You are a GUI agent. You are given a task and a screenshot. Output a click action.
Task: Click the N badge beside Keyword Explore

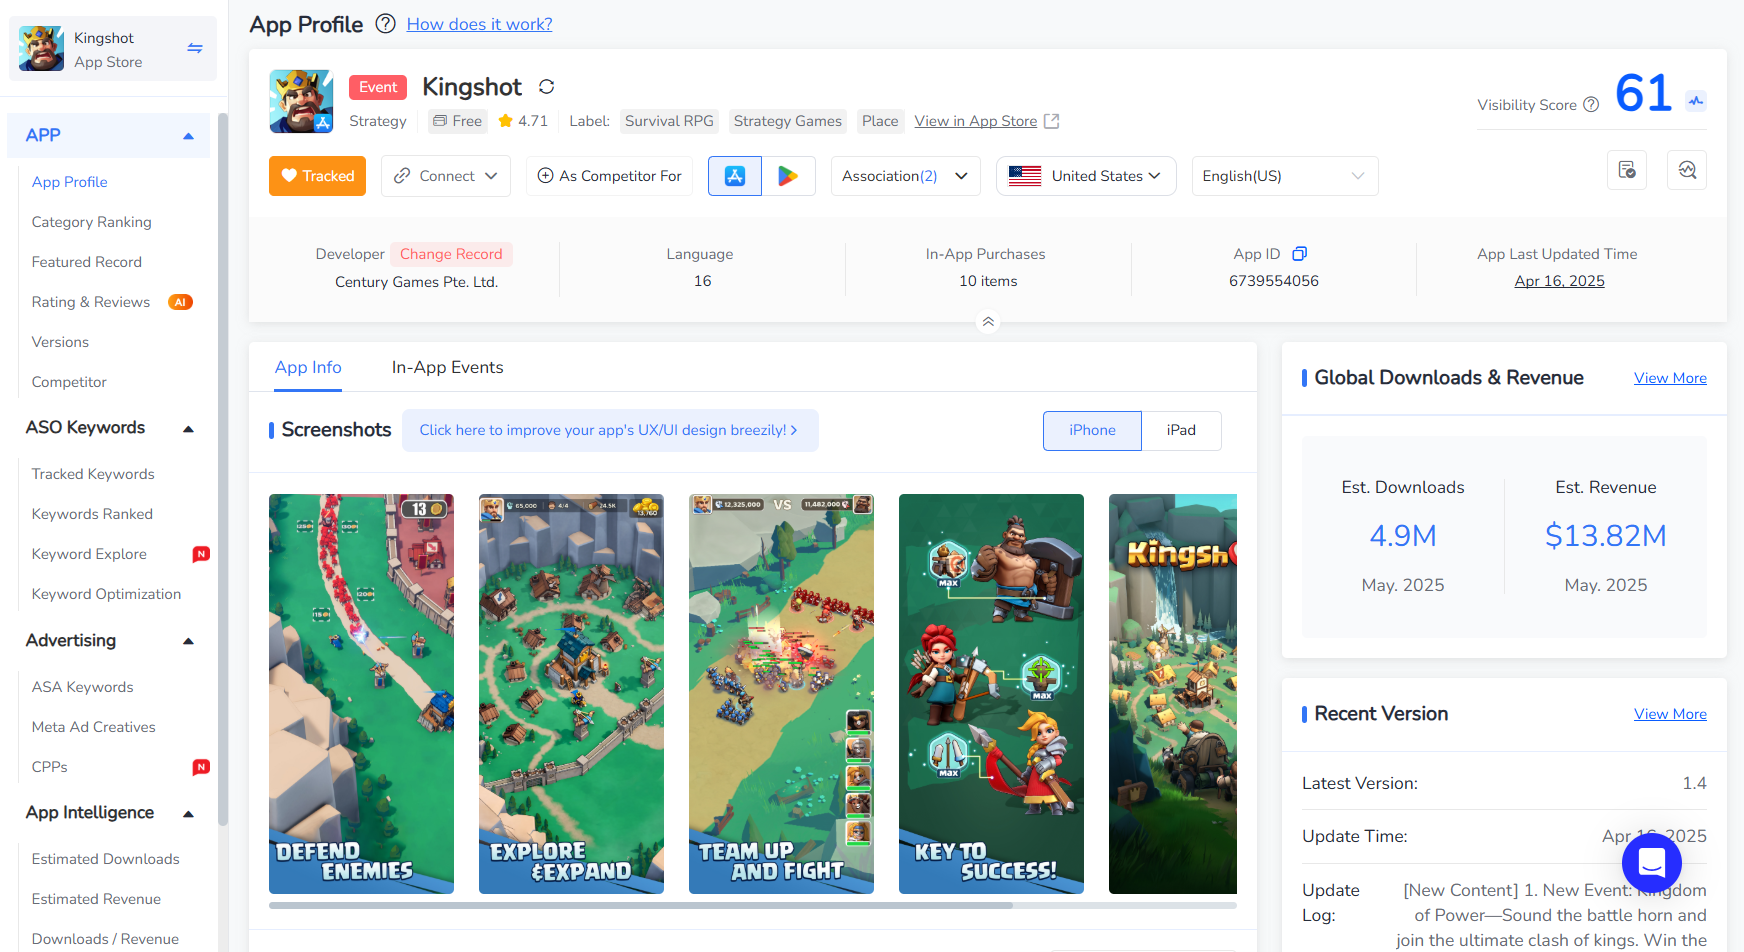[x=201, y=554]
